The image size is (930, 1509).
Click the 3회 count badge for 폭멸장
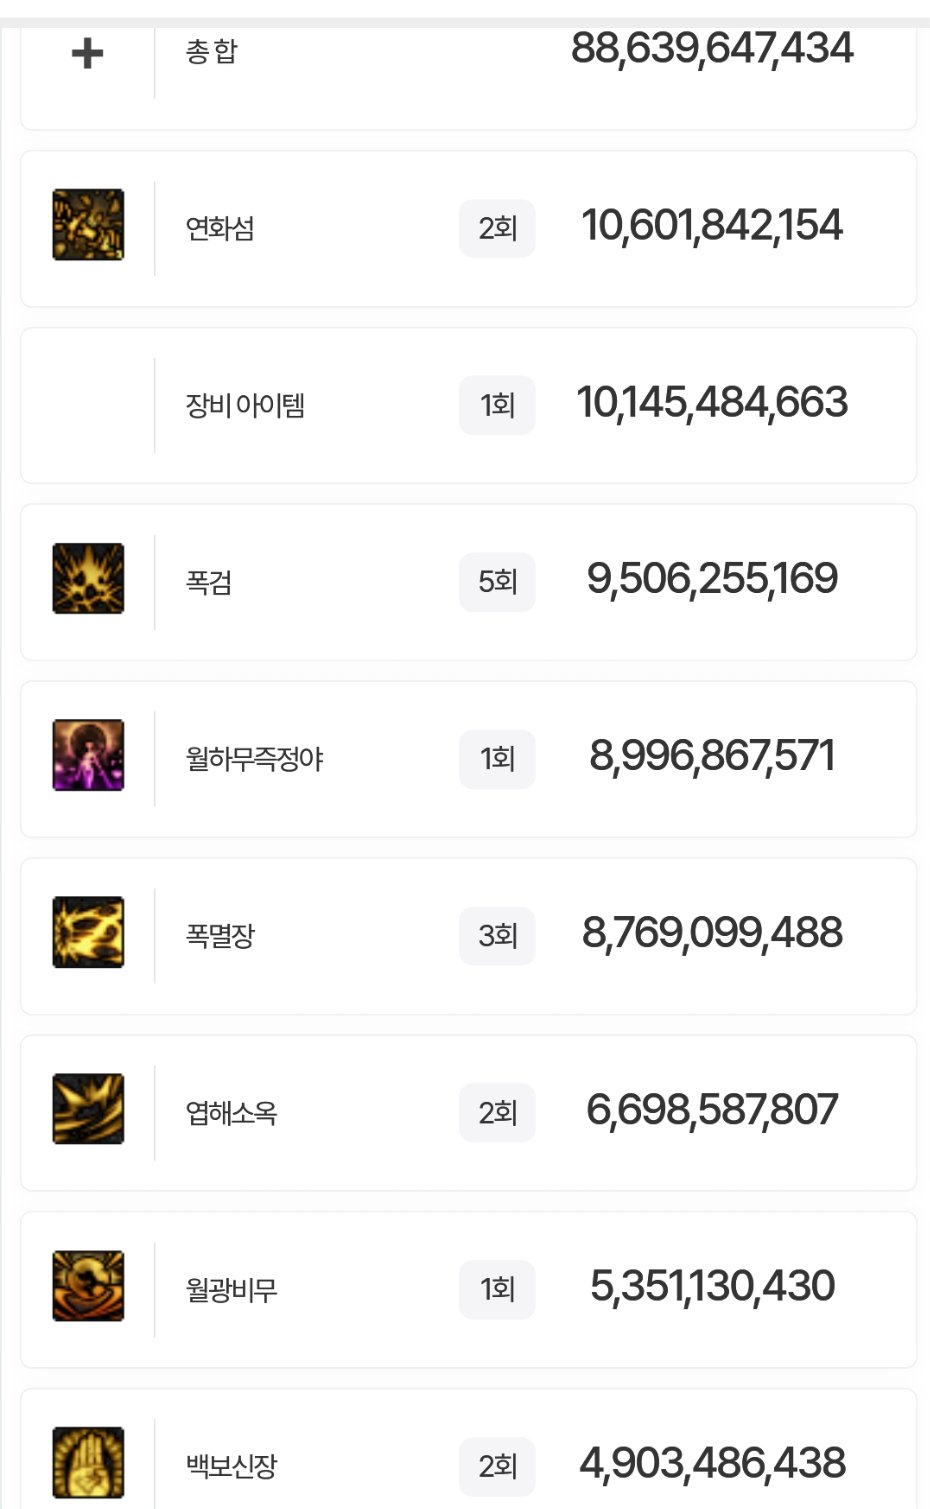tap(497, 936)
